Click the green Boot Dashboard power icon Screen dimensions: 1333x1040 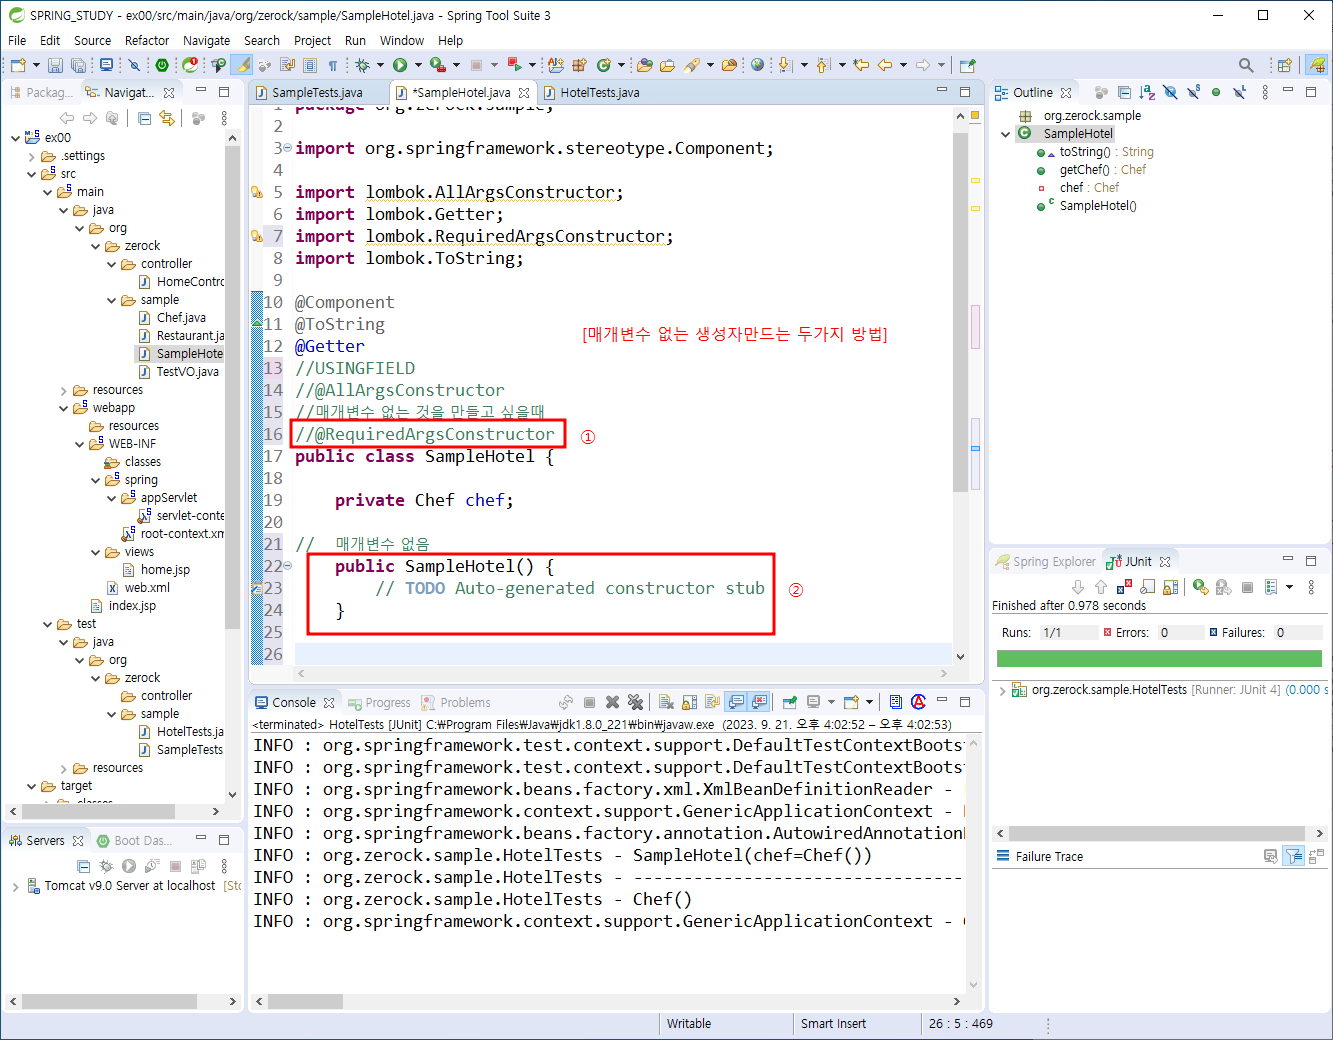tap(161, 65)
